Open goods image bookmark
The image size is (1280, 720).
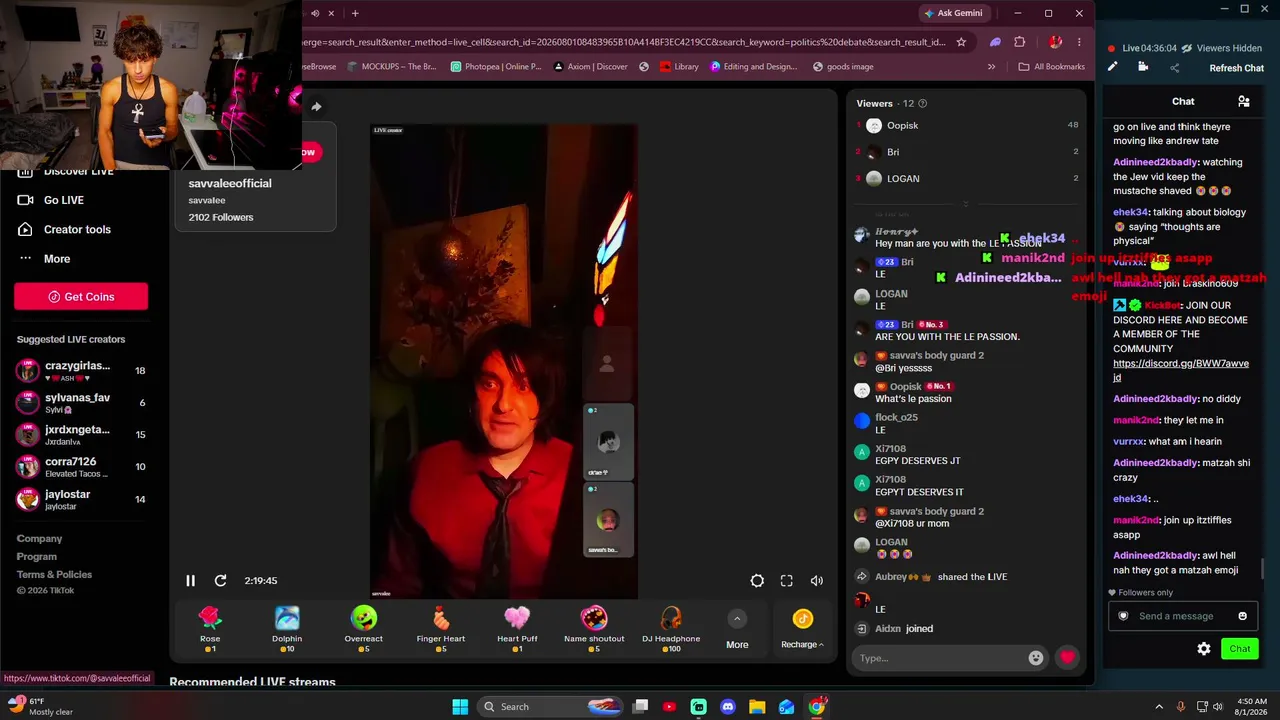[843, 67]
